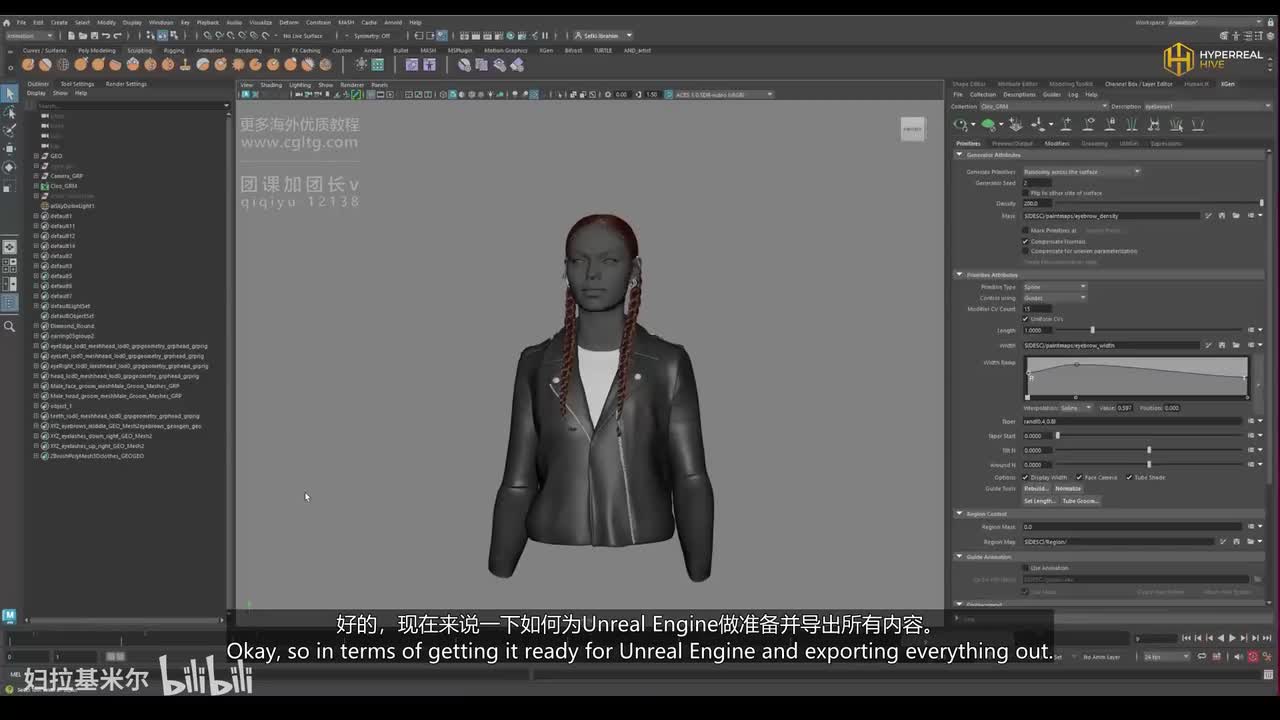The height and width of the screenshot is (720, 1280).
Task: Click the viewport cube in the top-right of the viewport
Action: (x=913, y=129)
